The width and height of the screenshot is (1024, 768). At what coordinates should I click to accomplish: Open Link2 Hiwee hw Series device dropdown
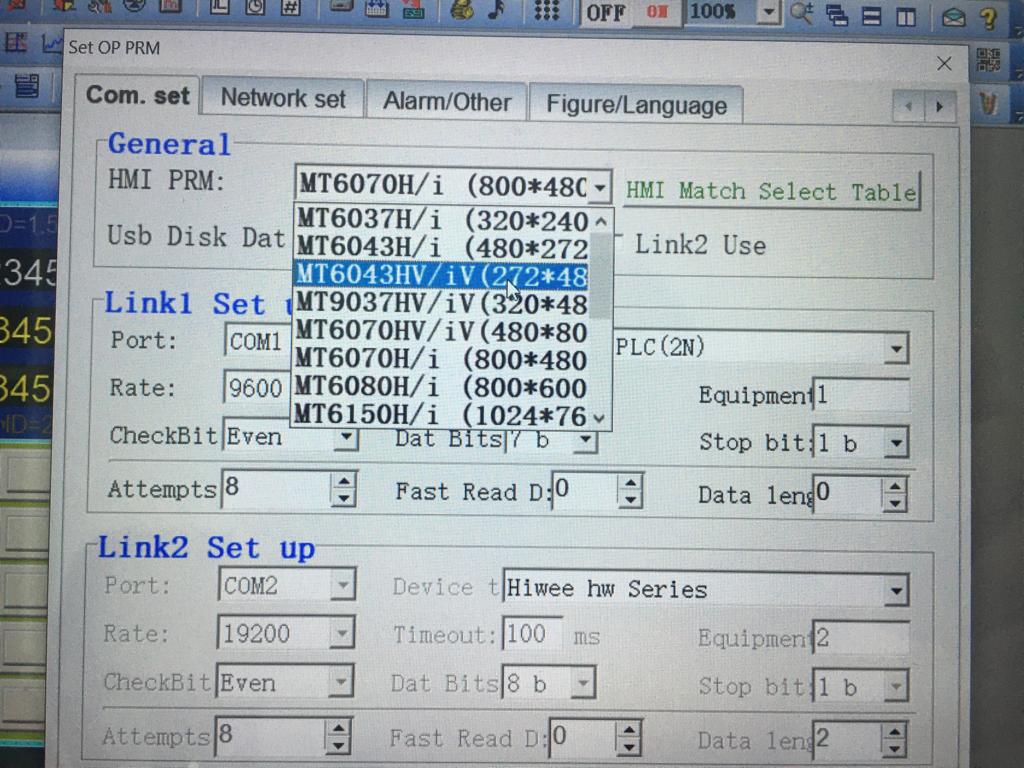click(x=896, y=591)
